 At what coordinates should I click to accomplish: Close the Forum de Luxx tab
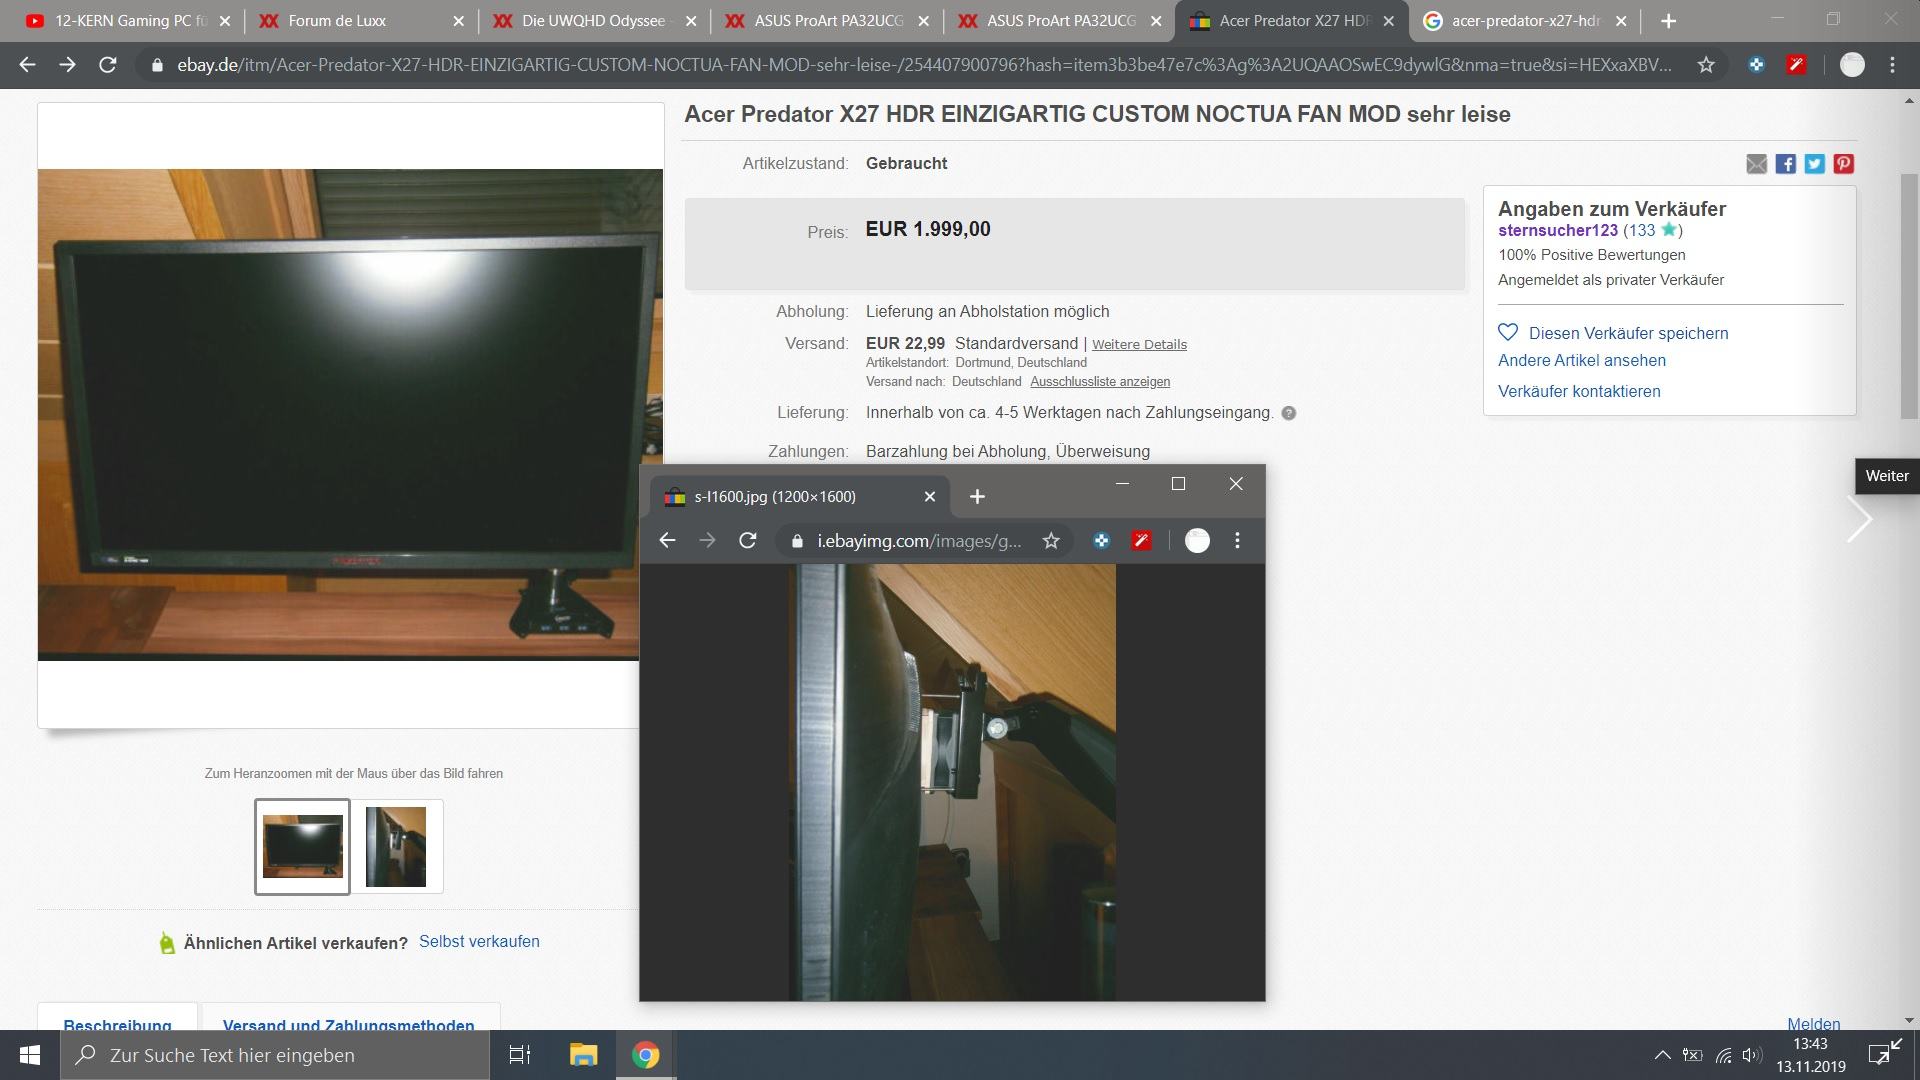458,20
